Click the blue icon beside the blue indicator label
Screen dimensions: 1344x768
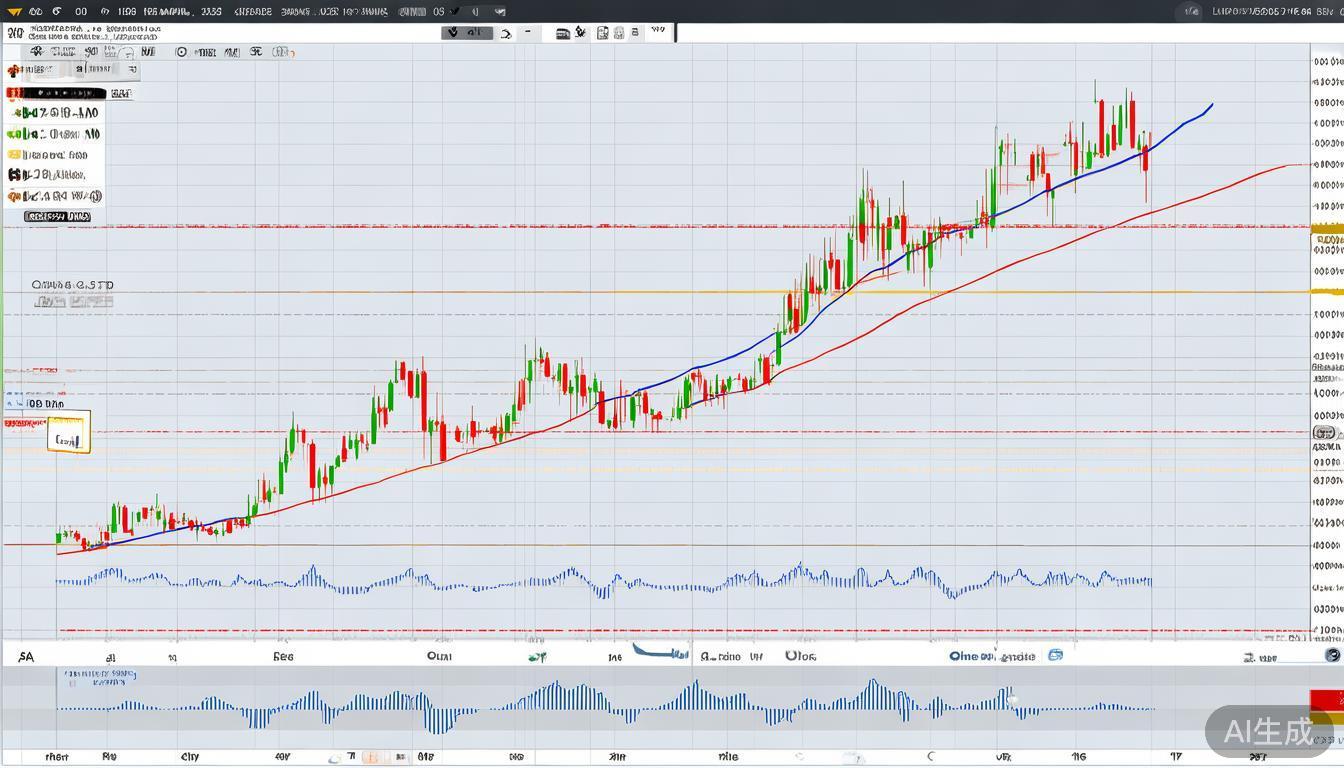click(1055, 656)
